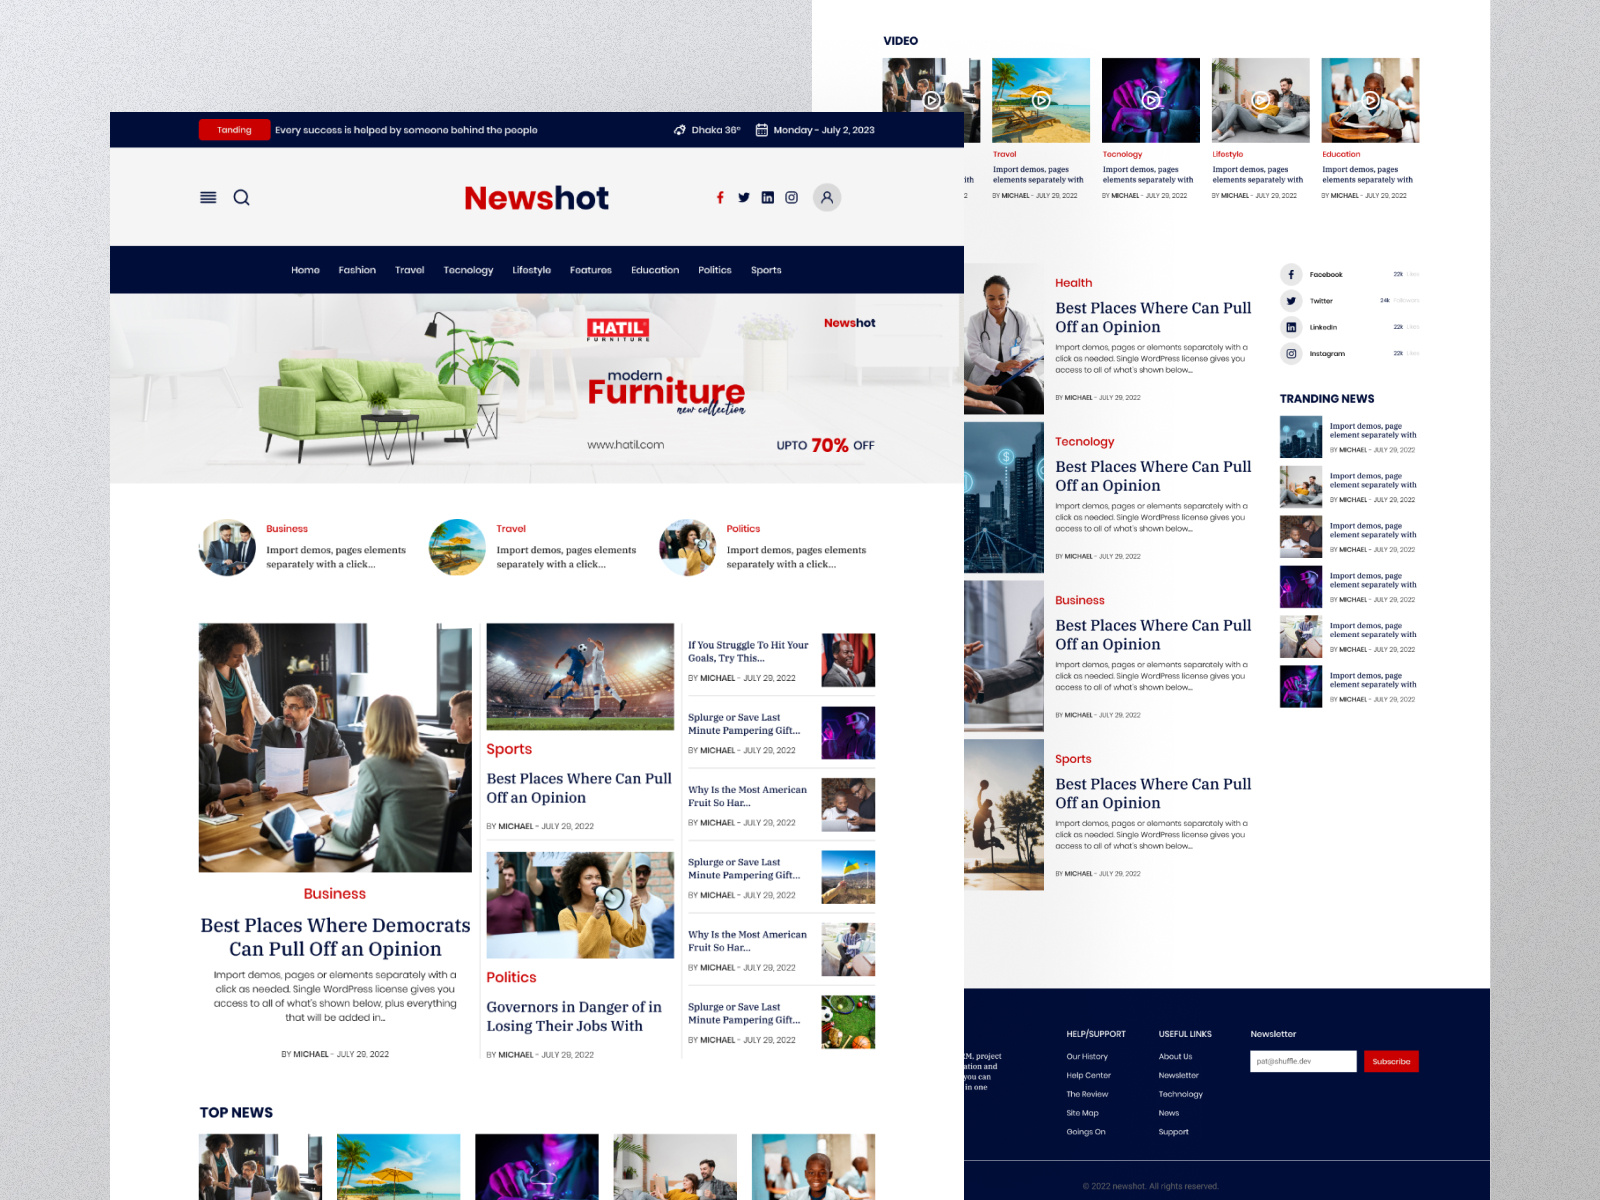Open the footer News link

click(x=1169, y=1113)
